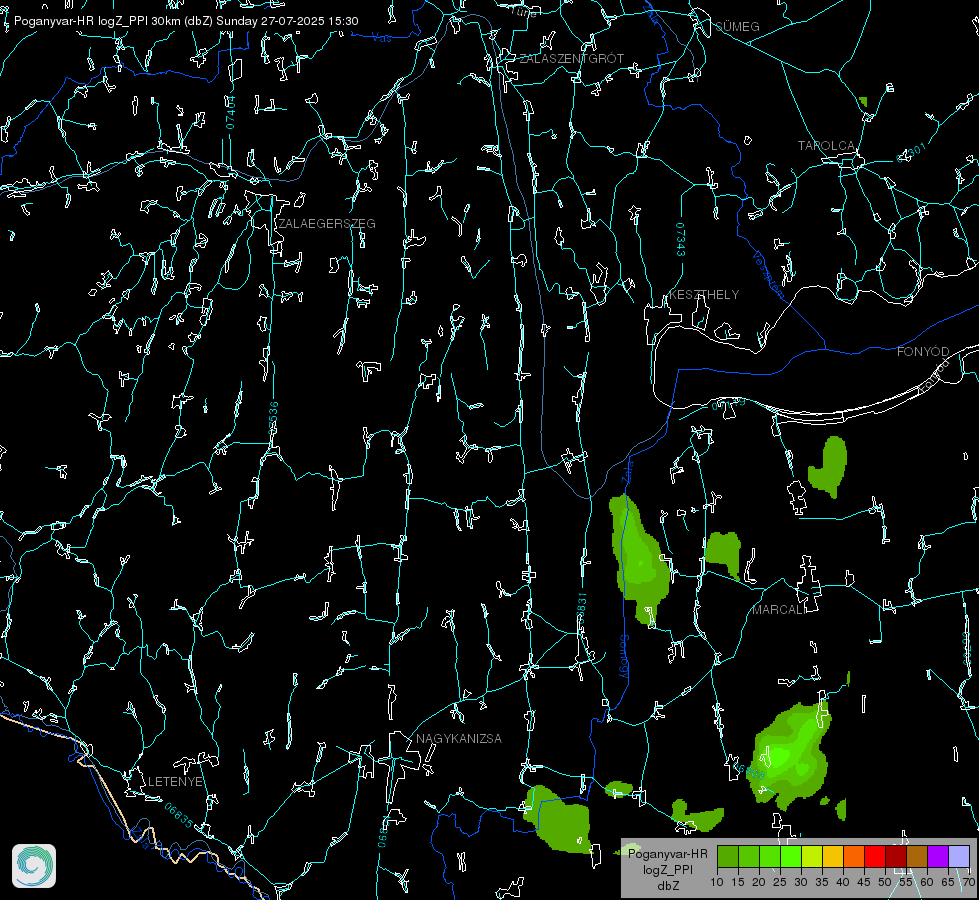Click the road number 06835 label
Screen dimensions: 979x900
tap(179, 815)
